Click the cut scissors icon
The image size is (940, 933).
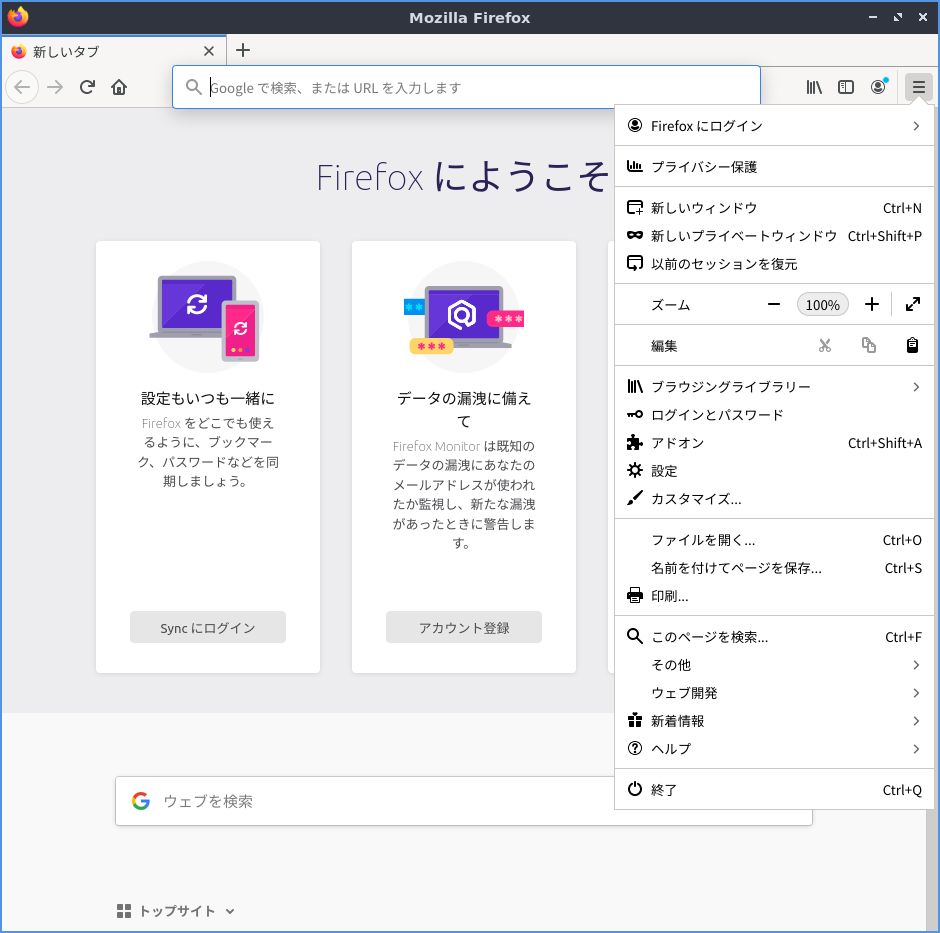coord(825,345)
